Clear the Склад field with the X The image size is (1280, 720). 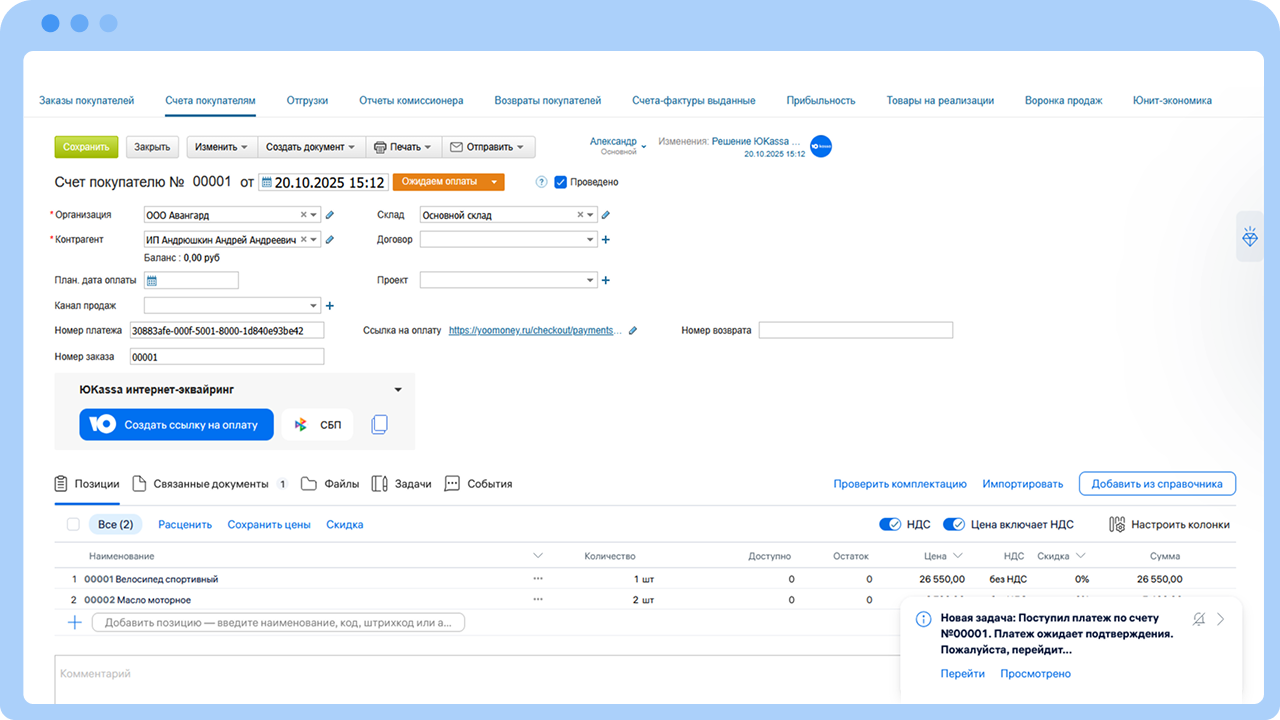580,215
